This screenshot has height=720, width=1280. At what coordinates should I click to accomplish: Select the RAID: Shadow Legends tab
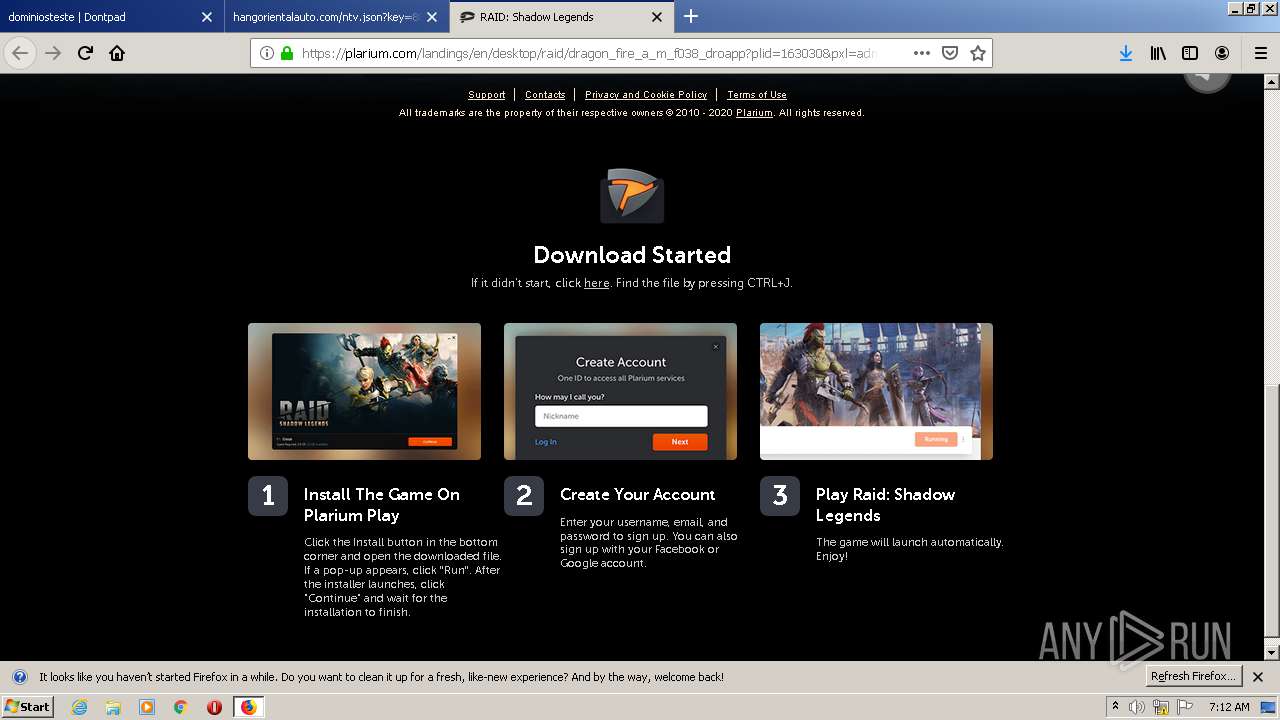pos(562,17)
